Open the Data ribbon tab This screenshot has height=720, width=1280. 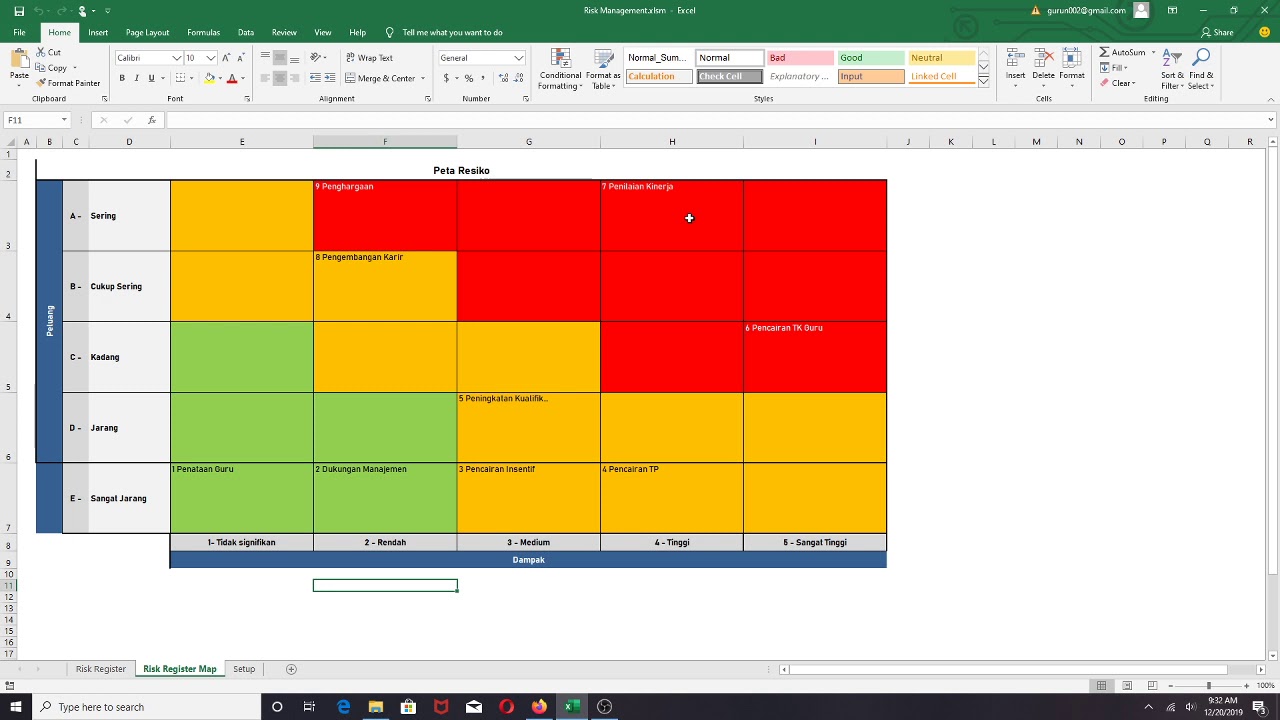pos(246,32)
